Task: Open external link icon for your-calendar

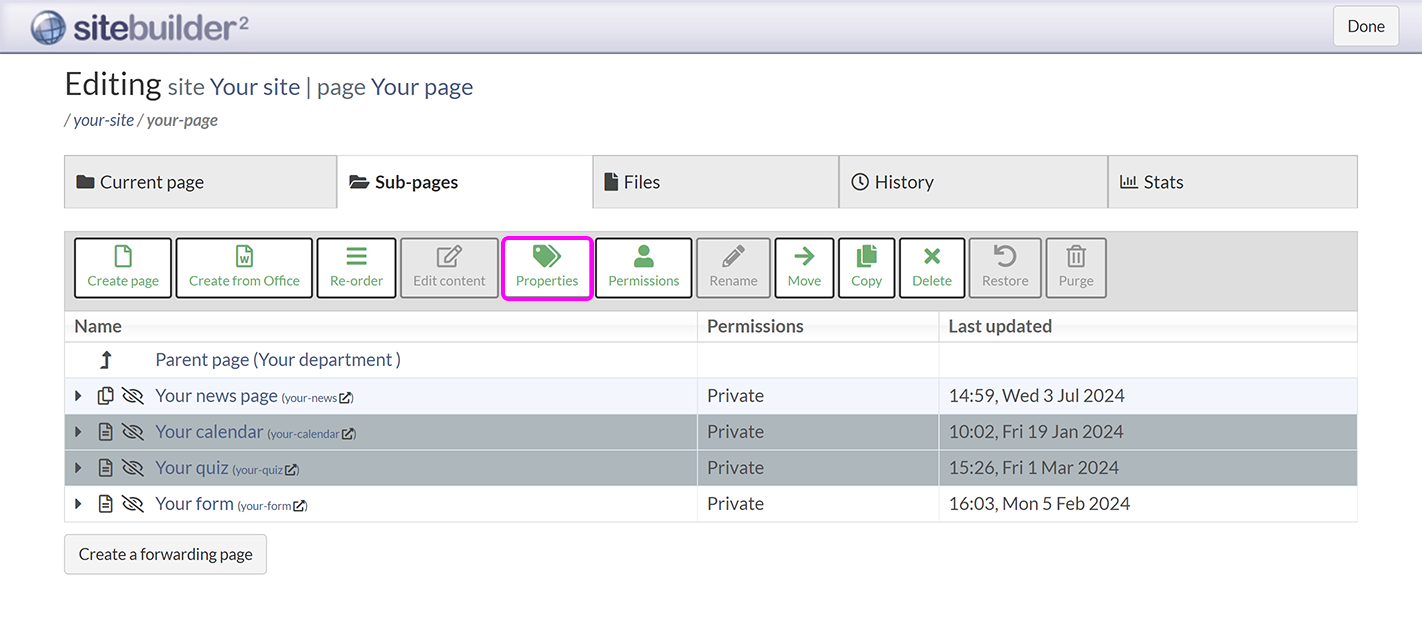Action: (x=348, y=435)
